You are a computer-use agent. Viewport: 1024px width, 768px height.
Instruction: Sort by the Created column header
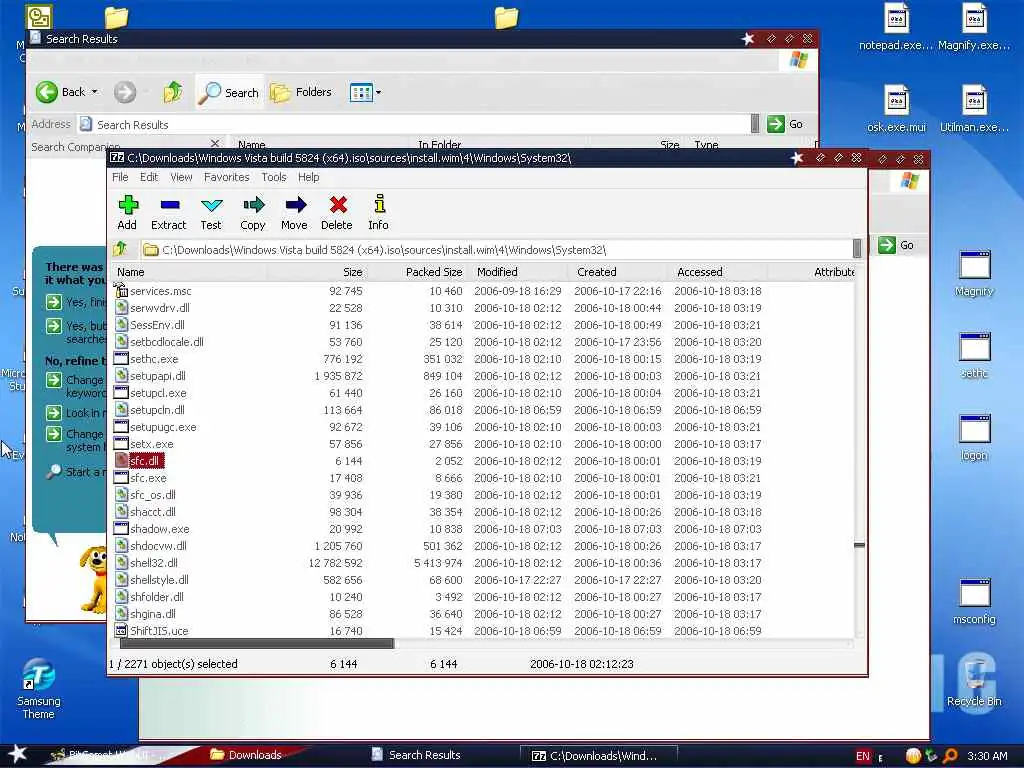tap(617, 272)
